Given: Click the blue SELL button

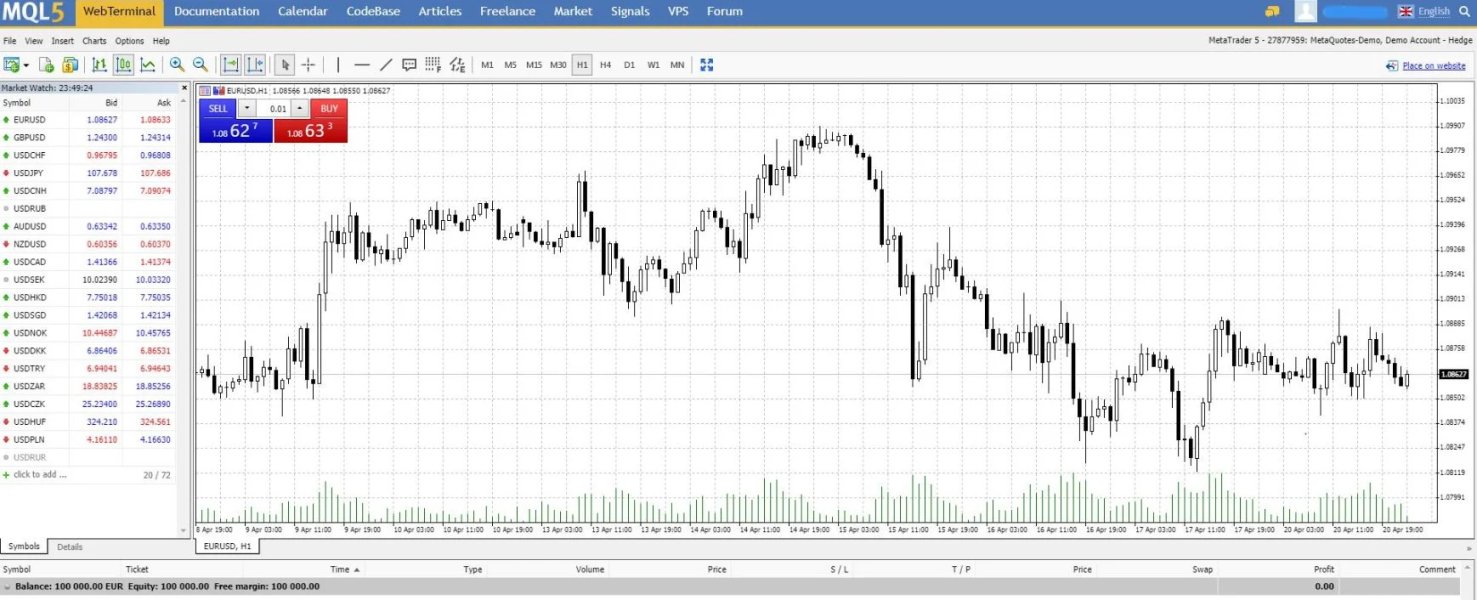Looking at the screenshot, I should [x=235, y=120].
